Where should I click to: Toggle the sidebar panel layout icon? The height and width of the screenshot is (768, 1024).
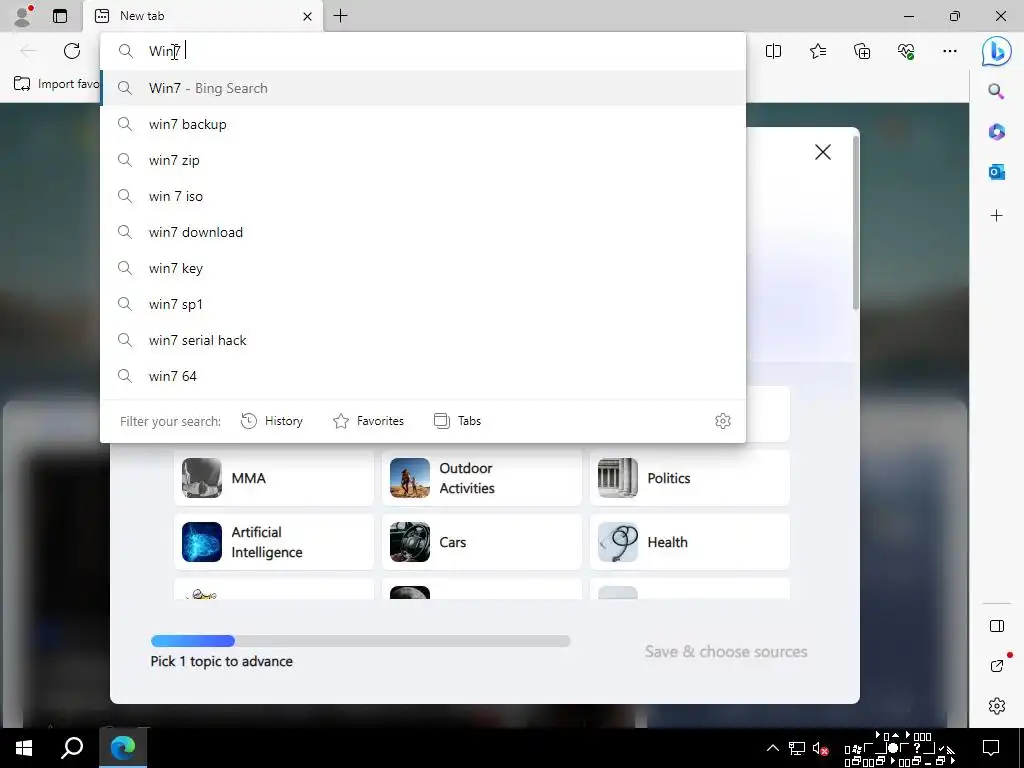pos(997,626)
